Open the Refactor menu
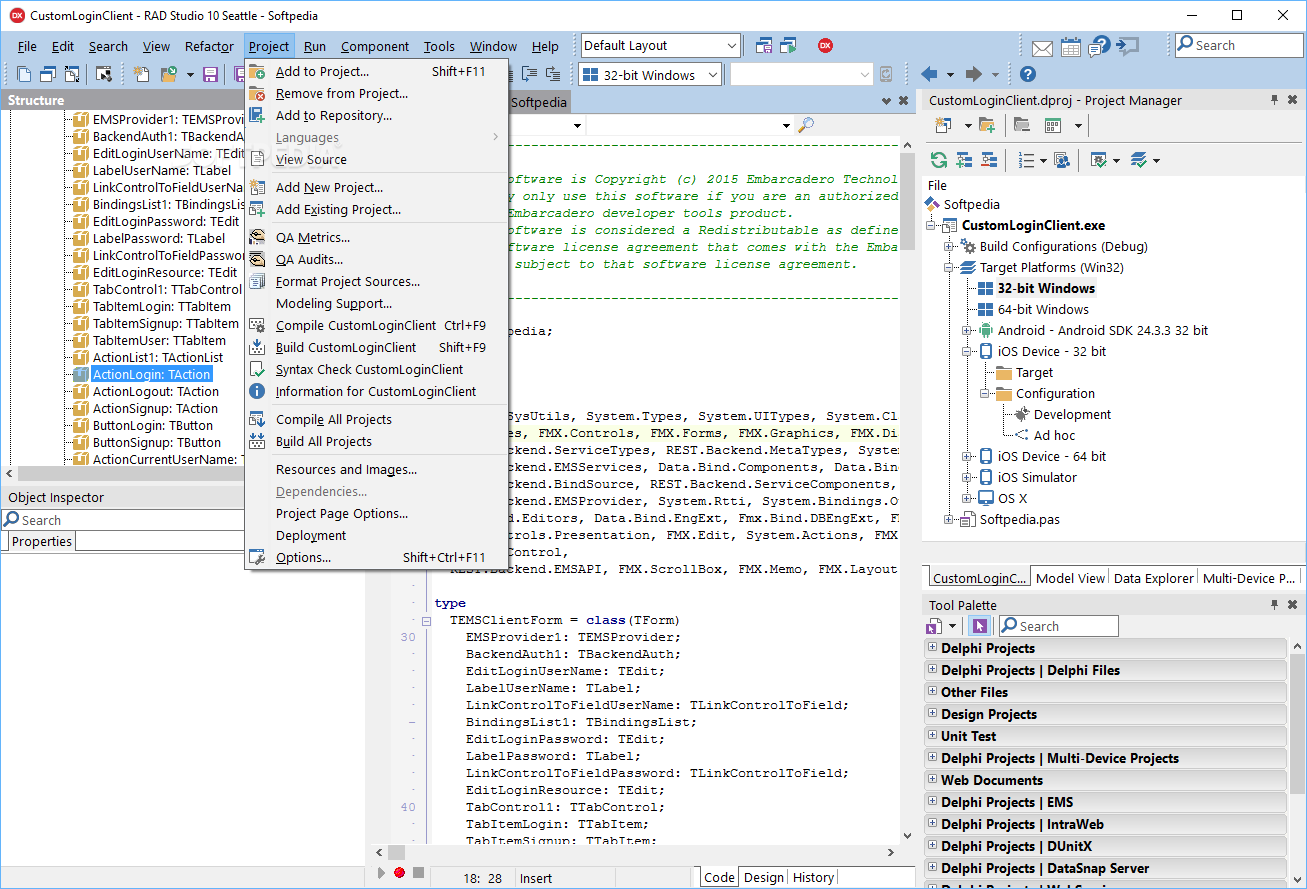 (209, 46)
